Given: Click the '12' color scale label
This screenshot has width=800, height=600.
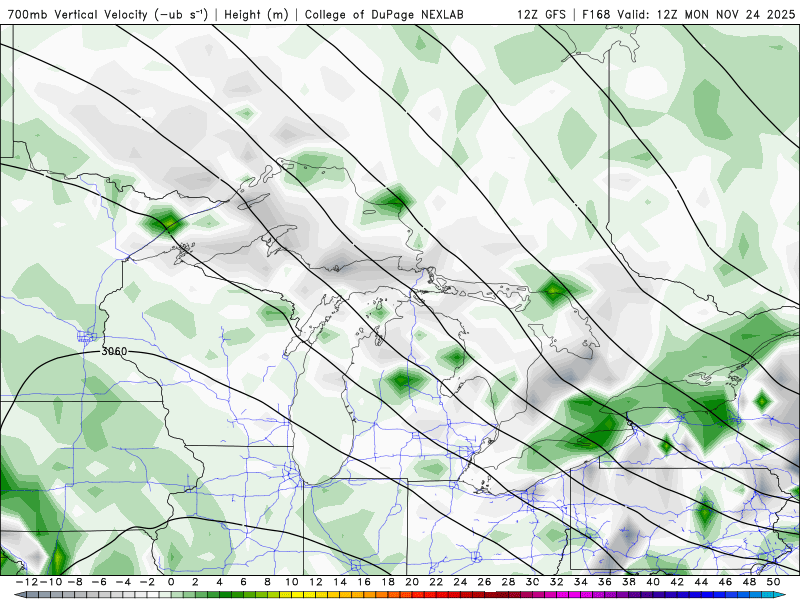Looking at the screenshot, I should click(316, 582).
